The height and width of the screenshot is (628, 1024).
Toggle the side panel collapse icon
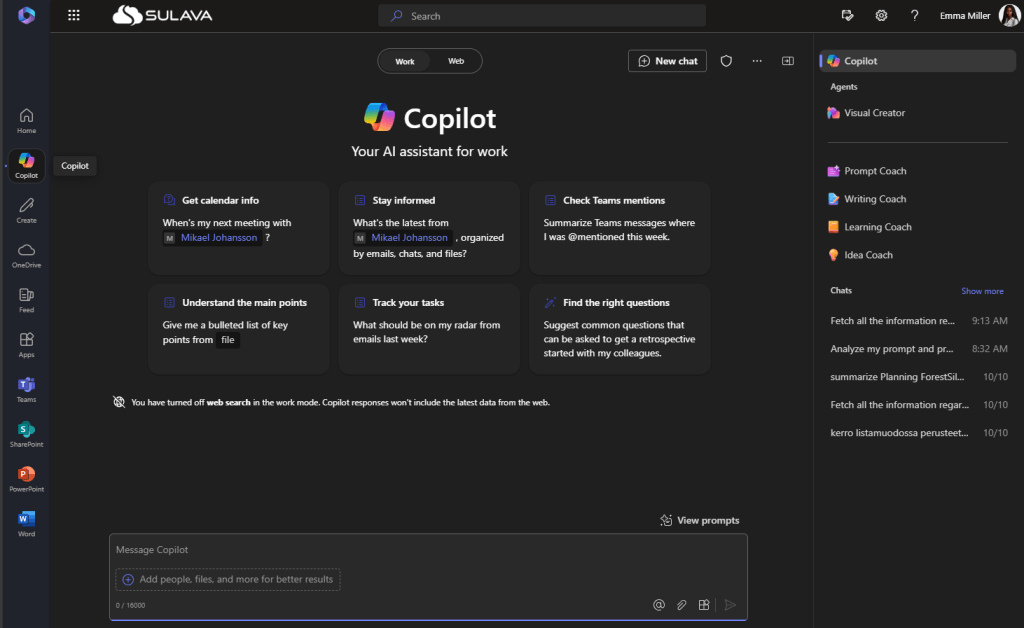click(788, 61)
